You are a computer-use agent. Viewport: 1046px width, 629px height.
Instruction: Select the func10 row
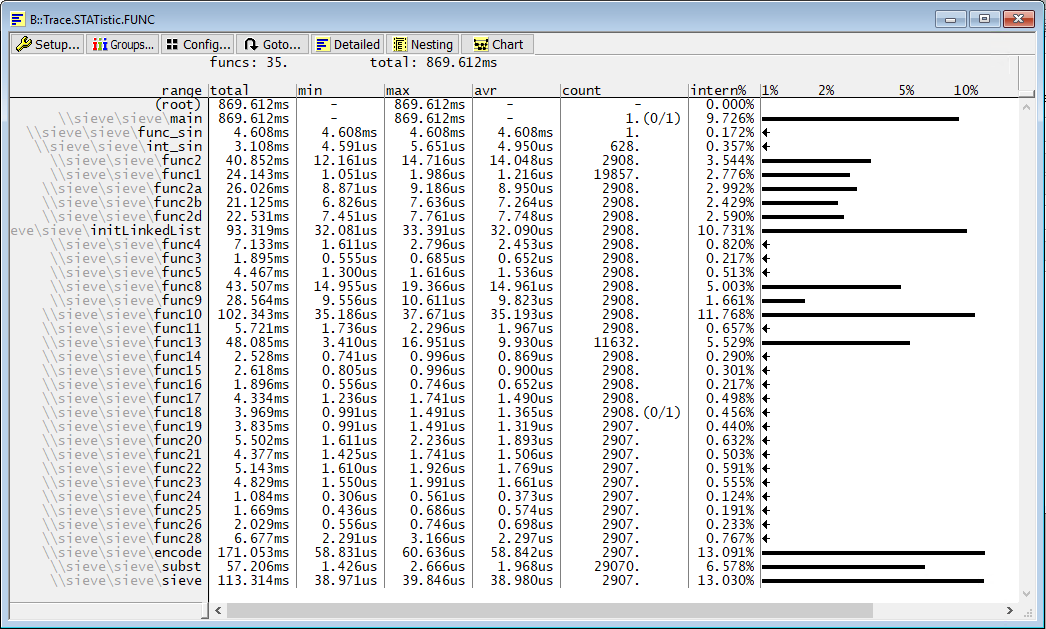(178, 314)
